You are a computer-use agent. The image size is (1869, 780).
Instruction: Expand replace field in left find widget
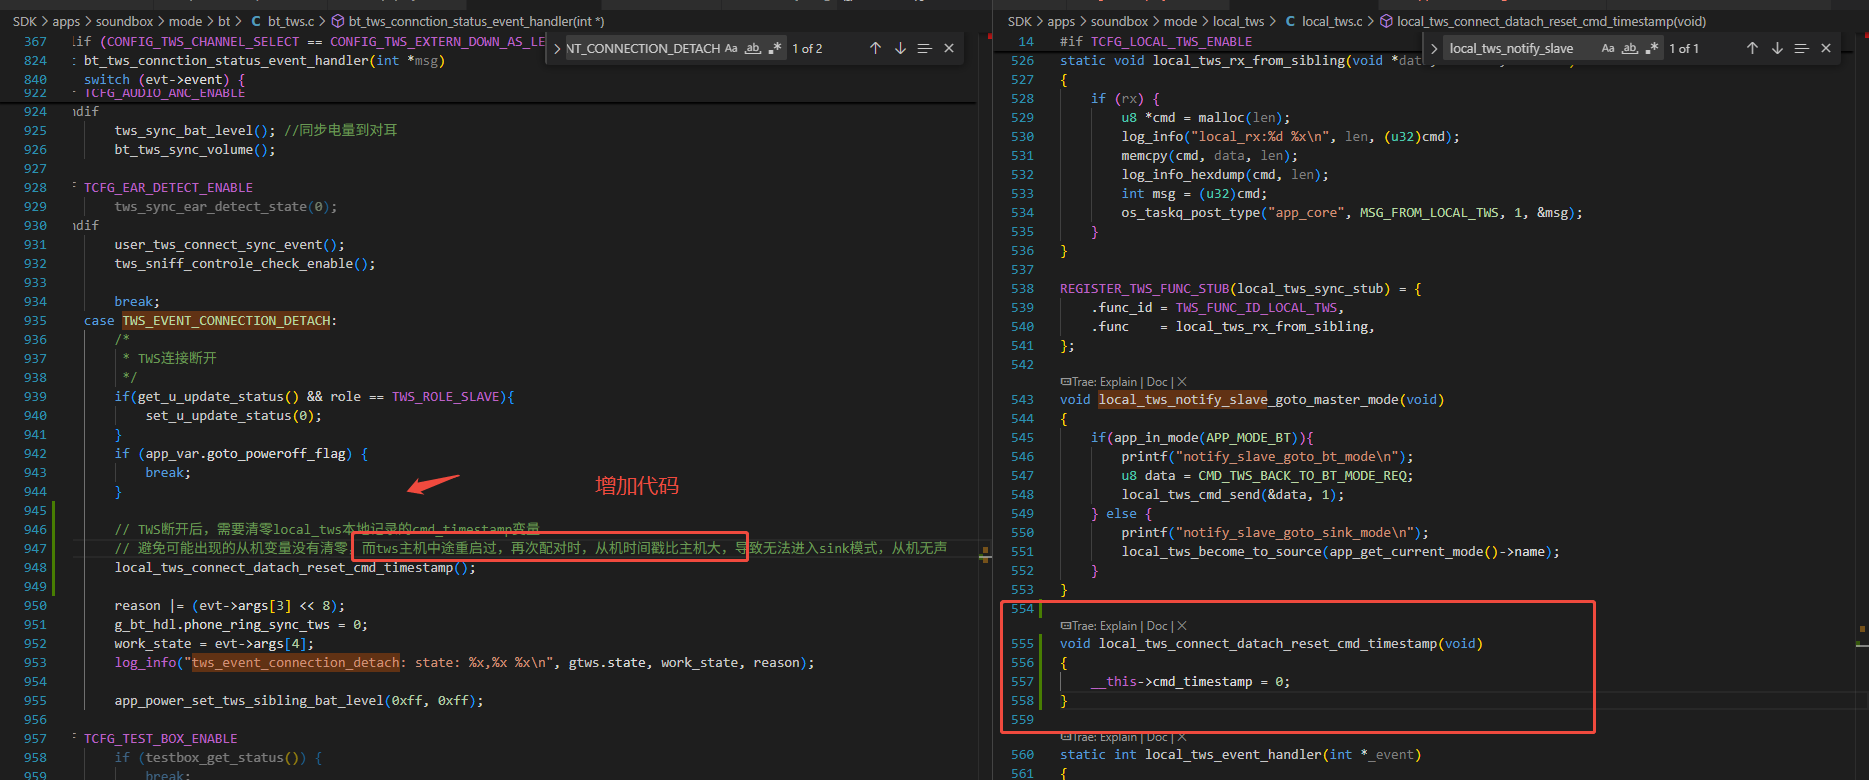coord(557,48)
